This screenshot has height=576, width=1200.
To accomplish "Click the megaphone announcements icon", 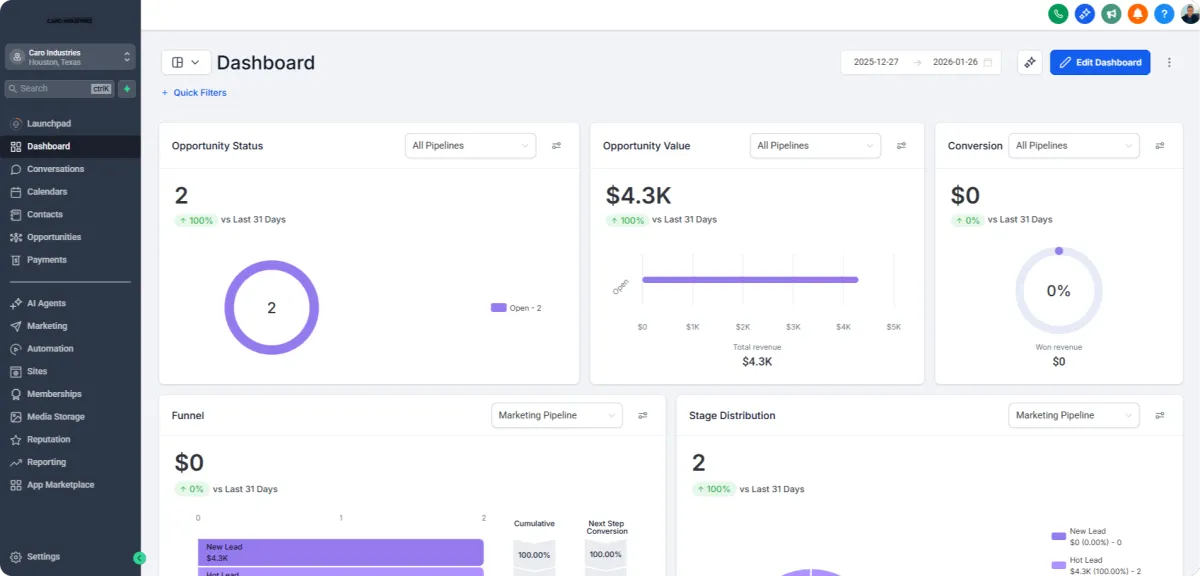I will (1111, 14).
